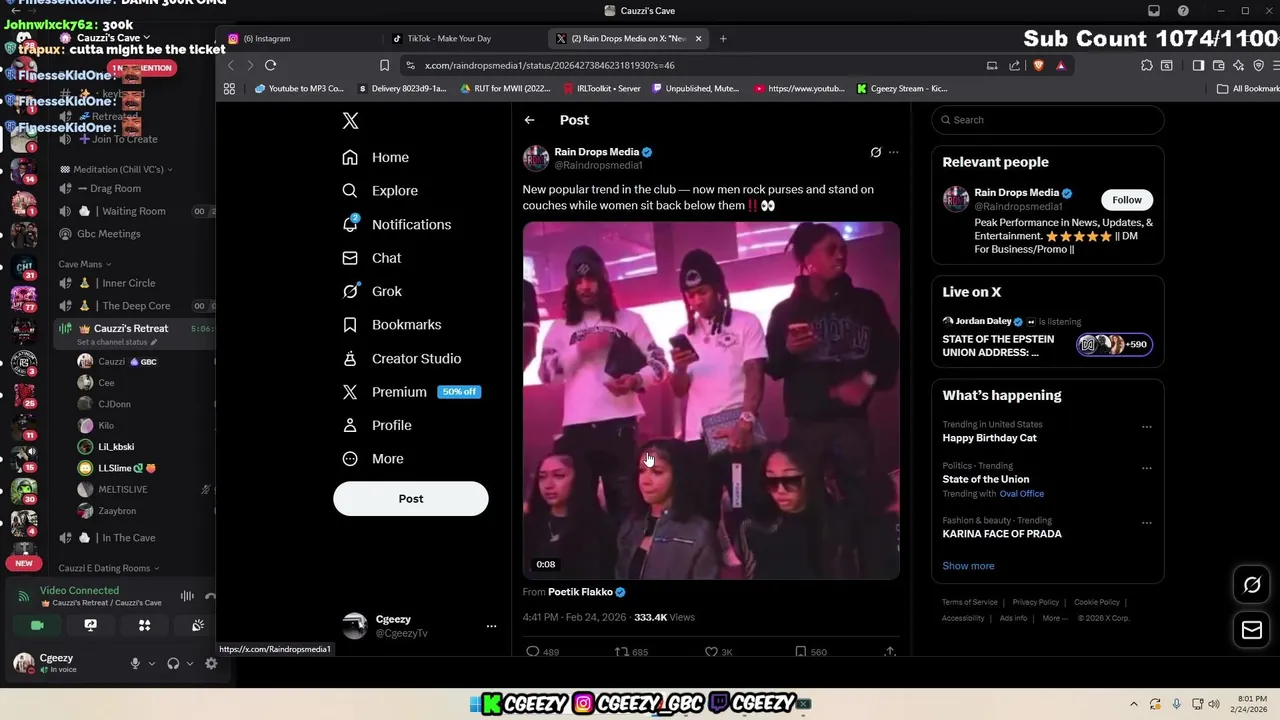This screenshot has height=720, width=1280.
Task: Go to Home in X sidebar
Action: [375, 157]
